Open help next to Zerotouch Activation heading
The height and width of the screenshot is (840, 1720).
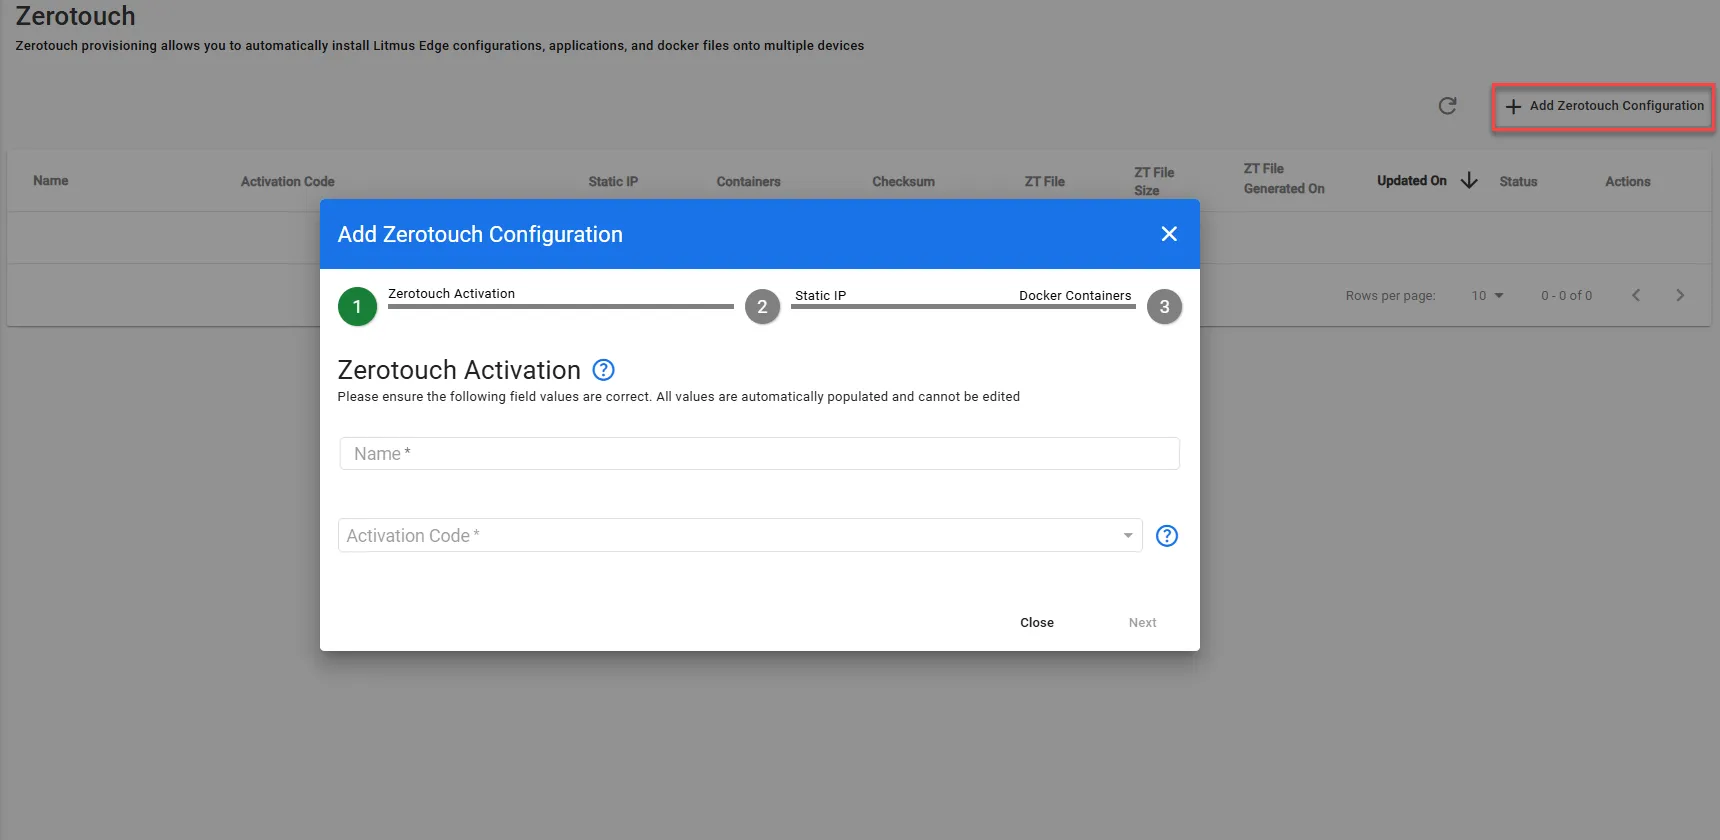pyautogui.click(x=603, y=370)
